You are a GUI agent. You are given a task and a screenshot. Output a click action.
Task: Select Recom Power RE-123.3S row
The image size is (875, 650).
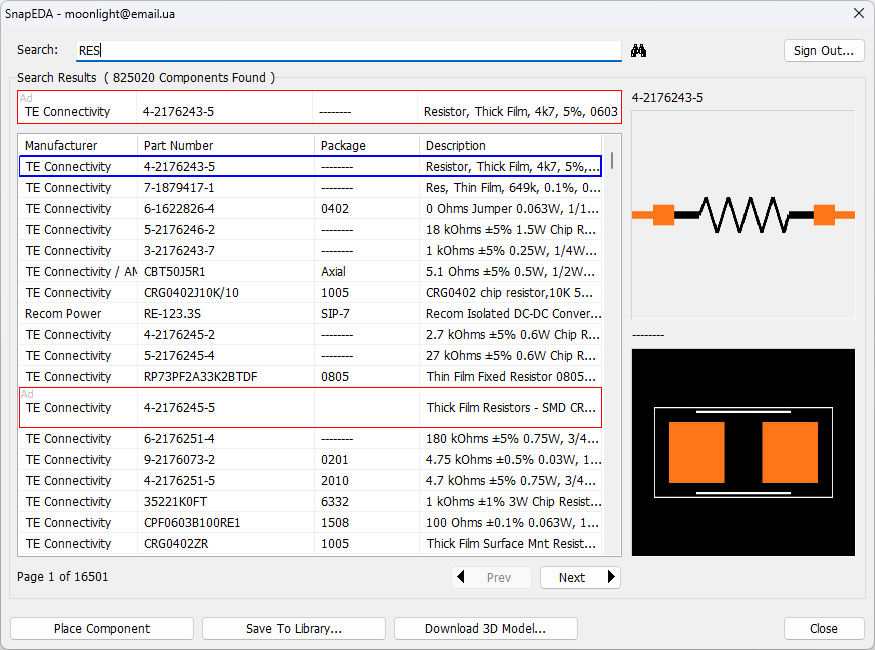coord(310,314)
